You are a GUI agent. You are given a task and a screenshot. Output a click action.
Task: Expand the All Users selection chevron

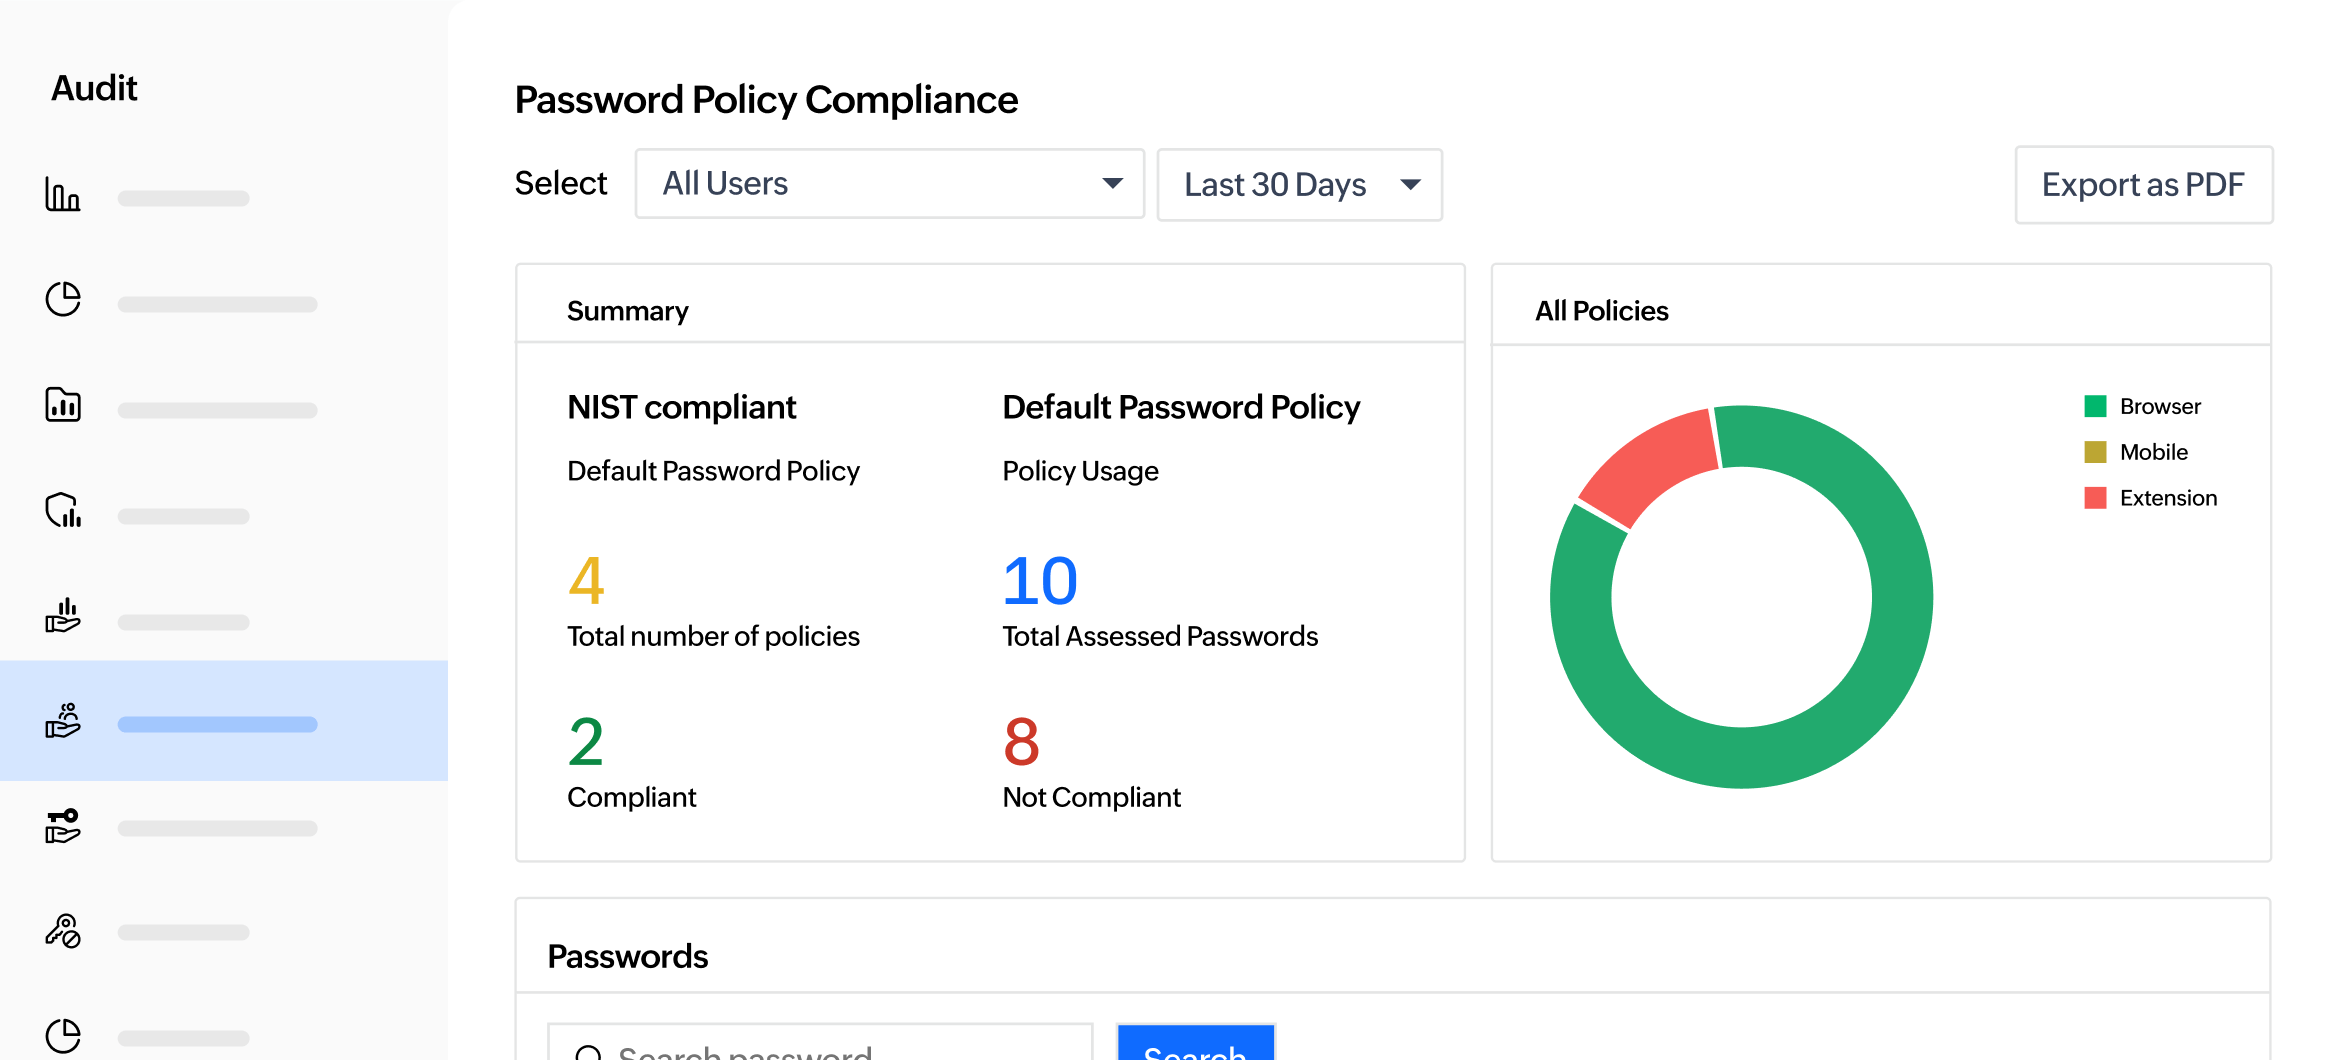[1112, 184]
